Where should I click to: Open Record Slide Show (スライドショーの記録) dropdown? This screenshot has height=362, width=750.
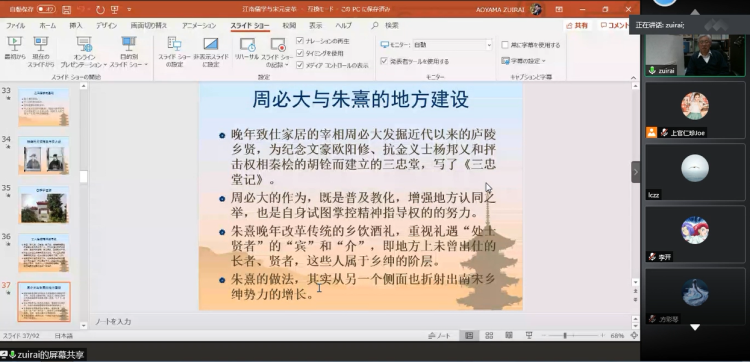(278, 53)
